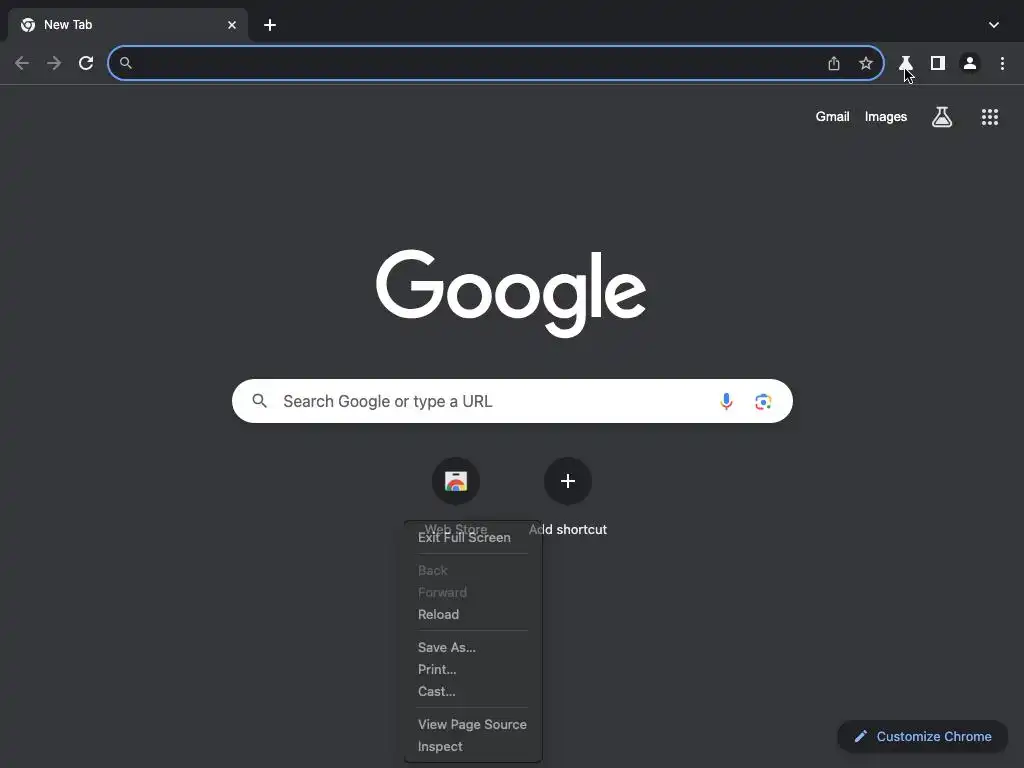The height and width of the screenshot is (768, 1024).
Task: Open the profile avatar menu
Action: coord(970,63)
